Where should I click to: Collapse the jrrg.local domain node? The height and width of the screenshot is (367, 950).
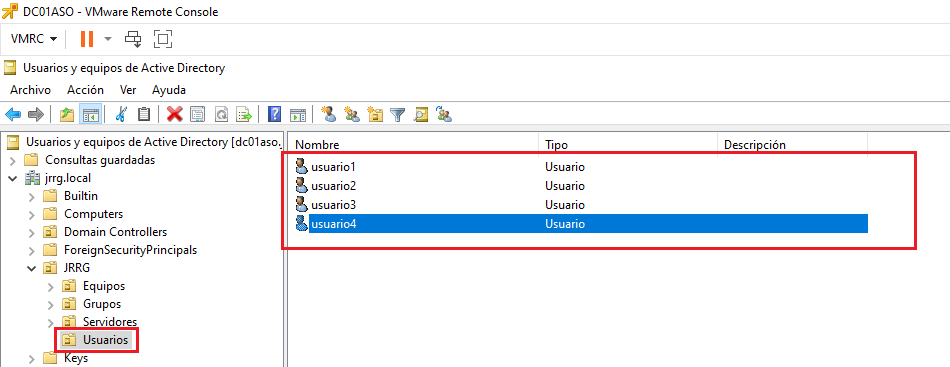[13, 179]
